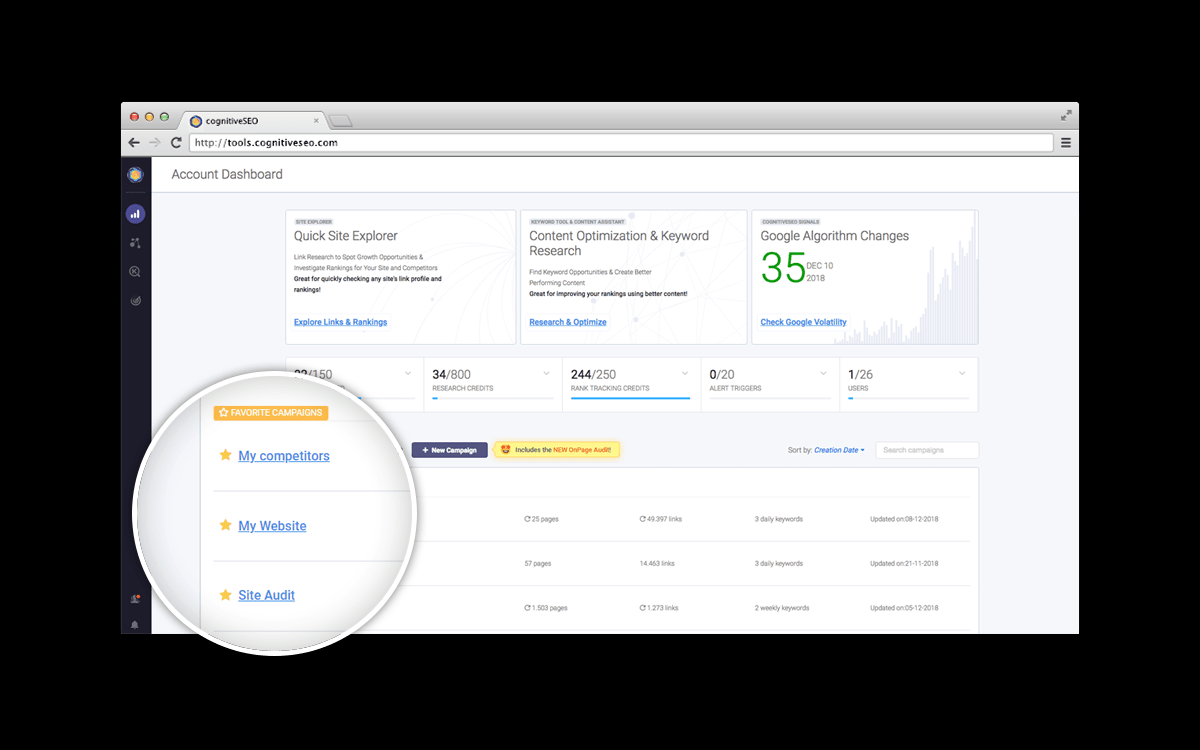Click the emoji icon on the OnPage Audit badge
The image size is (1200, 750).
click(x=506, y=450)
